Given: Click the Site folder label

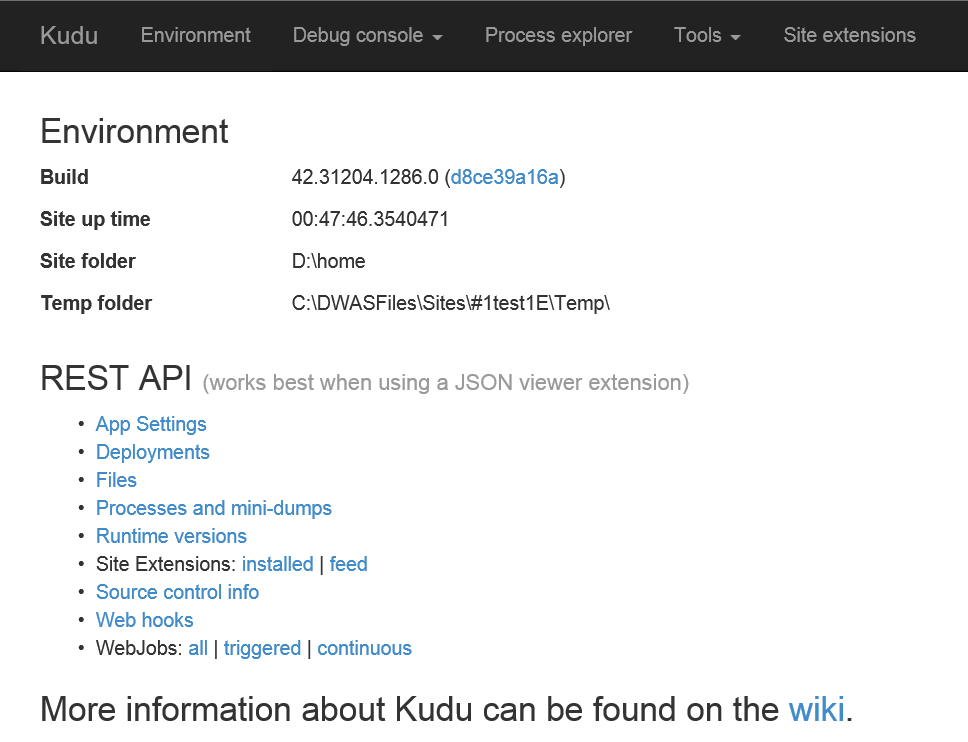Looking at the screenshot, I should coord(88,261).
